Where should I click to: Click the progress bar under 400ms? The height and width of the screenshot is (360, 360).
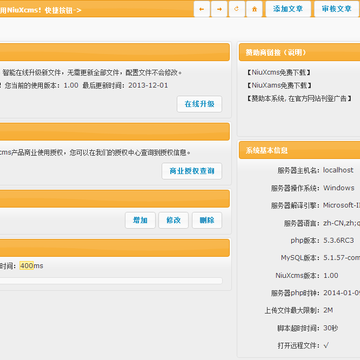[x=111, y=281]
